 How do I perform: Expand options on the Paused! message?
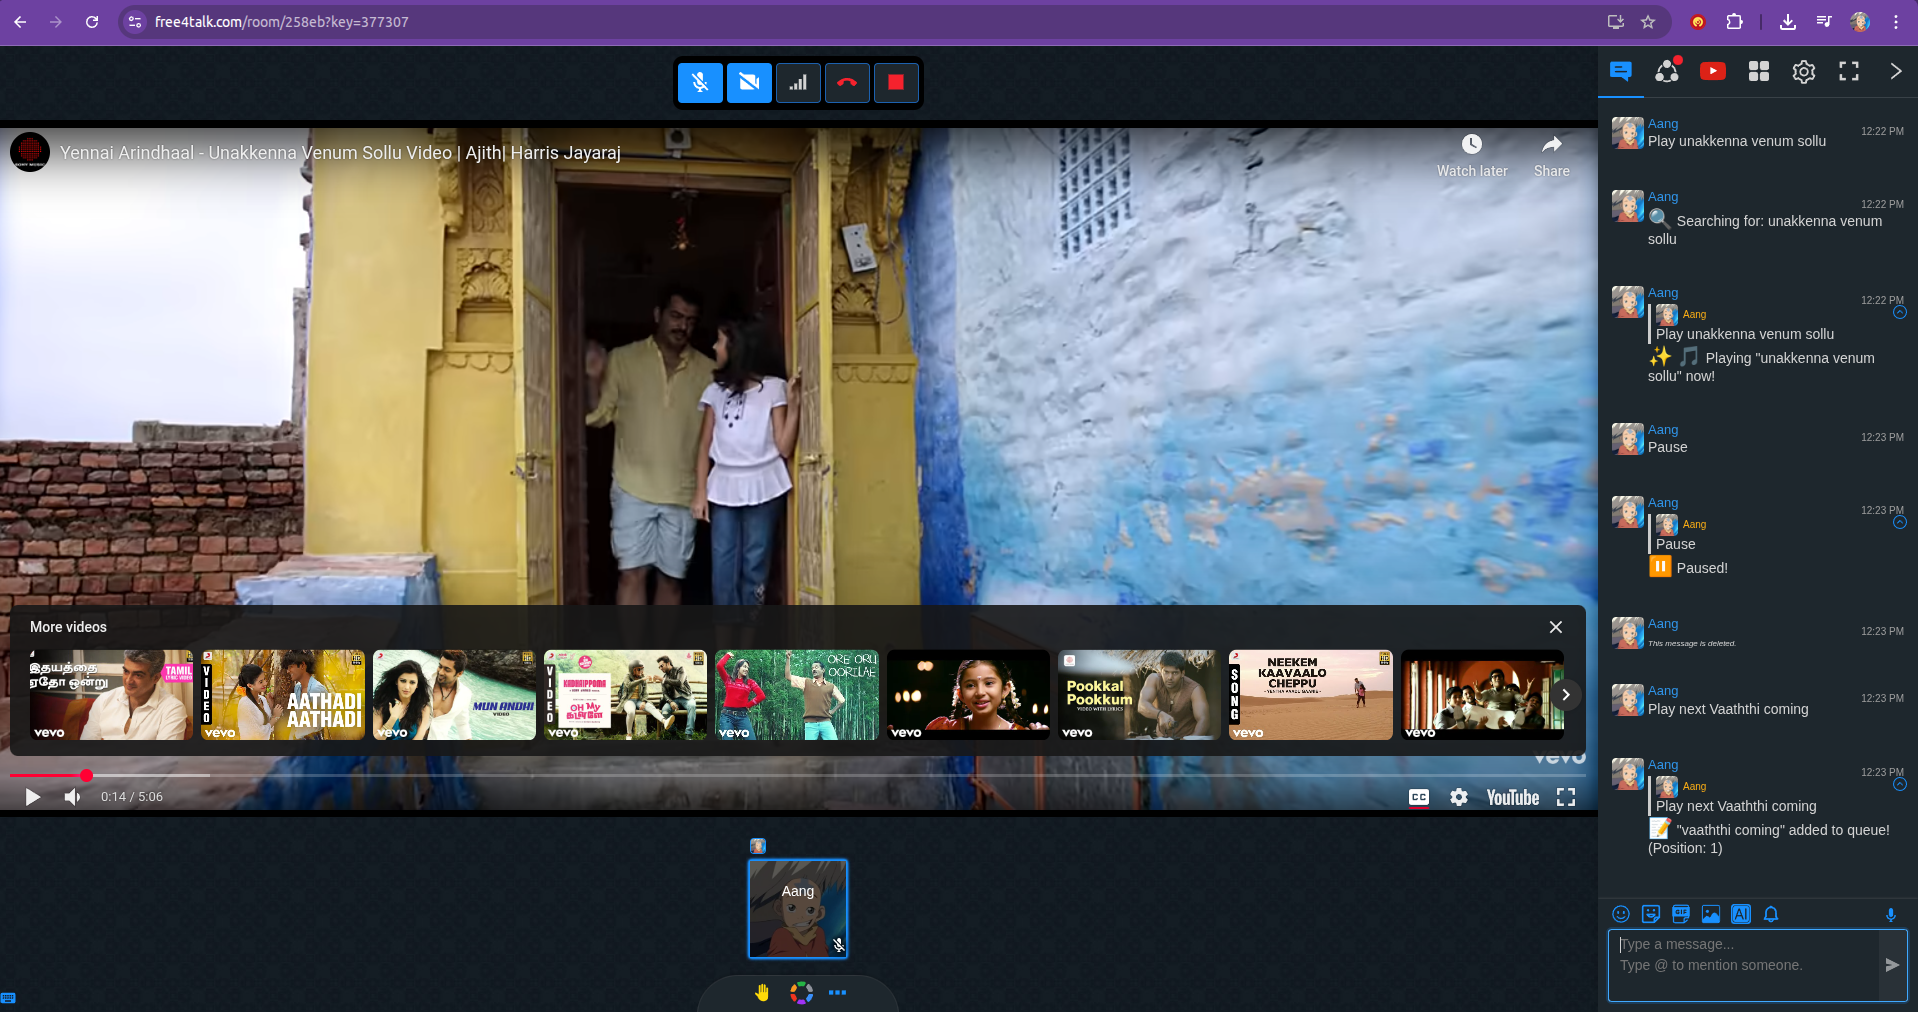[x=1900, y=523]
